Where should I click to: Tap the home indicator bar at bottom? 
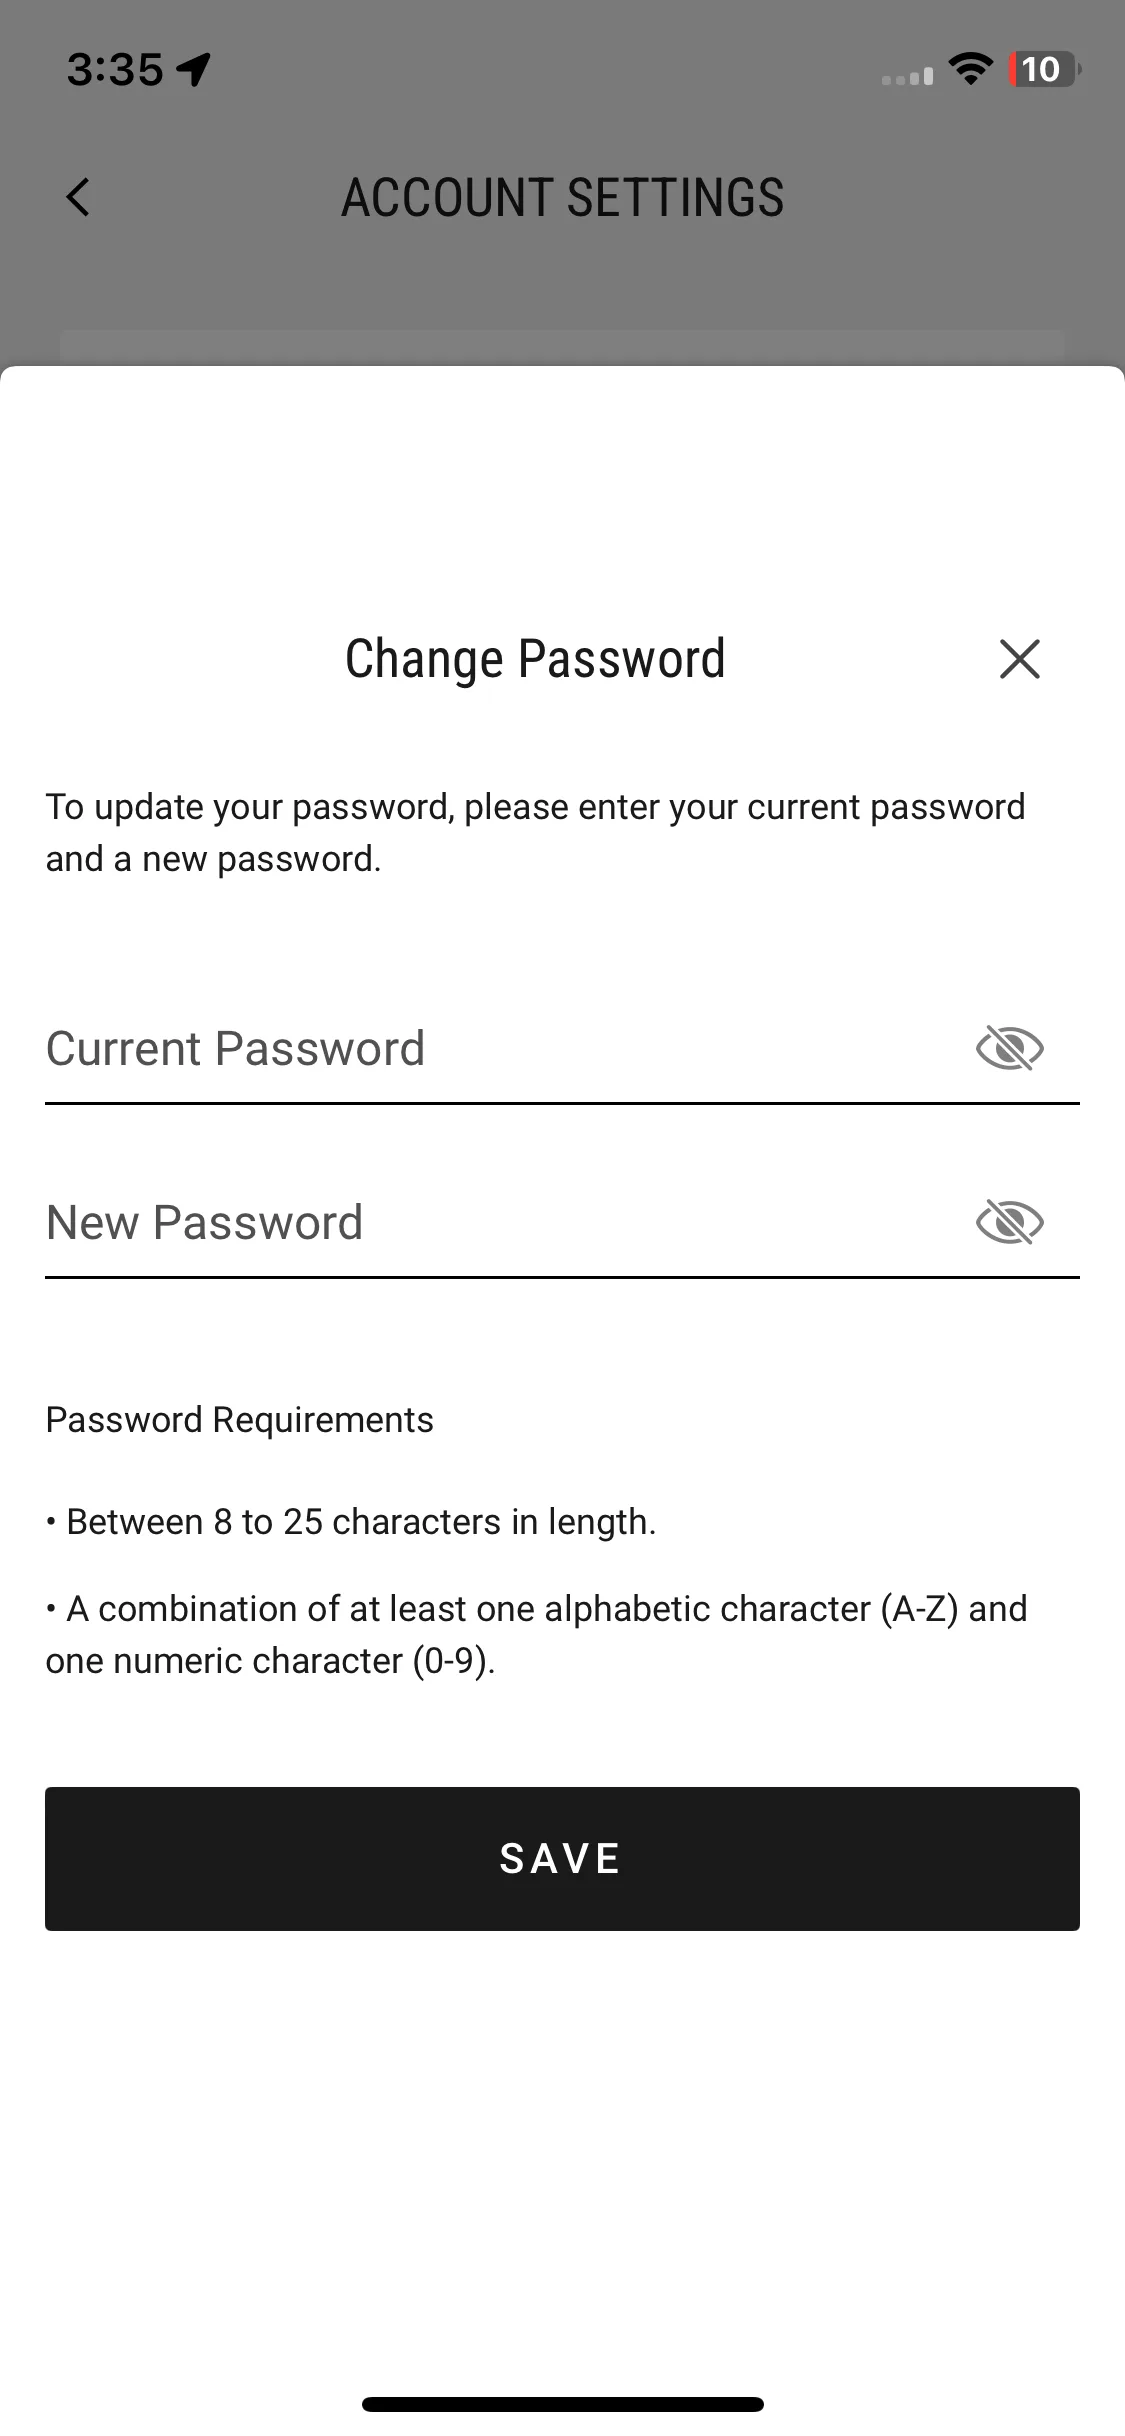click(x=562, y=2404)
